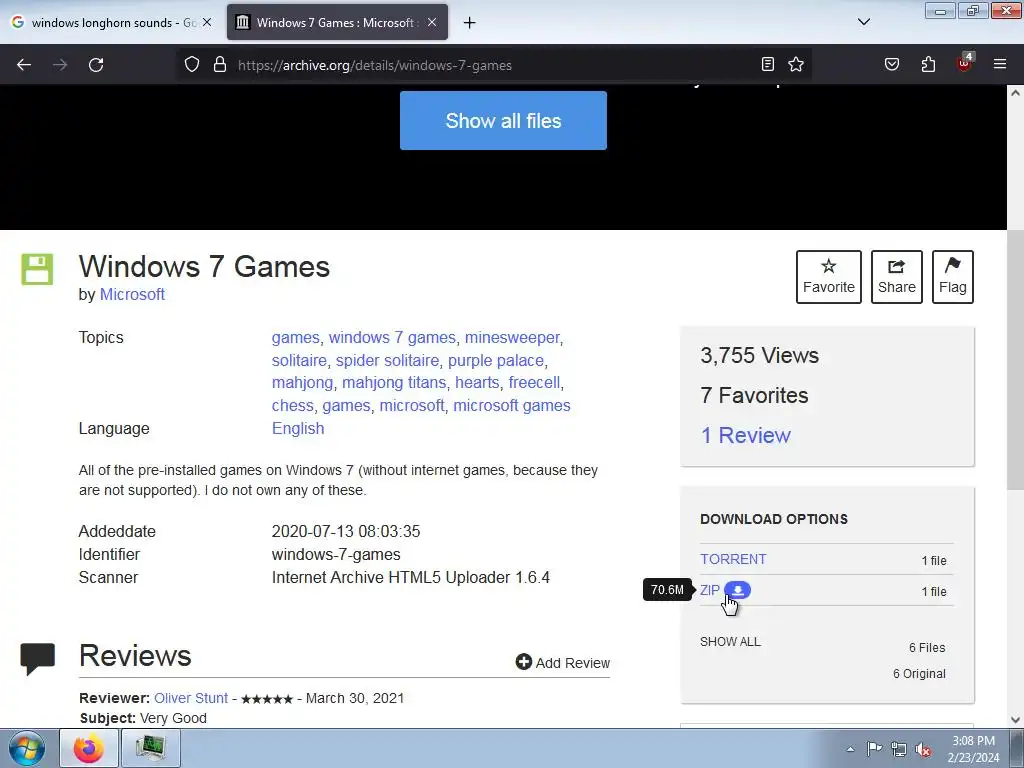Open the Windows Start menu orb

[27, 748]
